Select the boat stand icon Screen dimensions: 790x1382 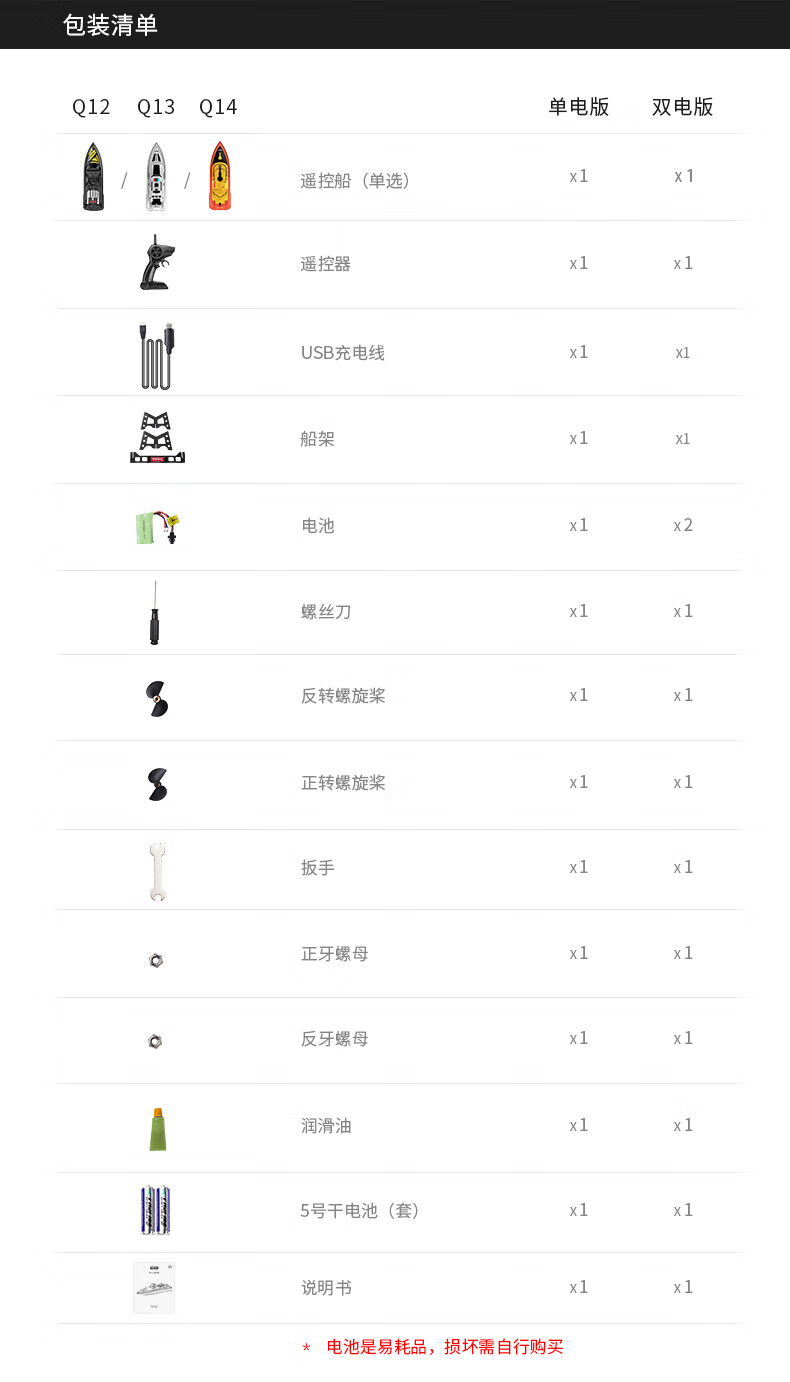(157, 438)
